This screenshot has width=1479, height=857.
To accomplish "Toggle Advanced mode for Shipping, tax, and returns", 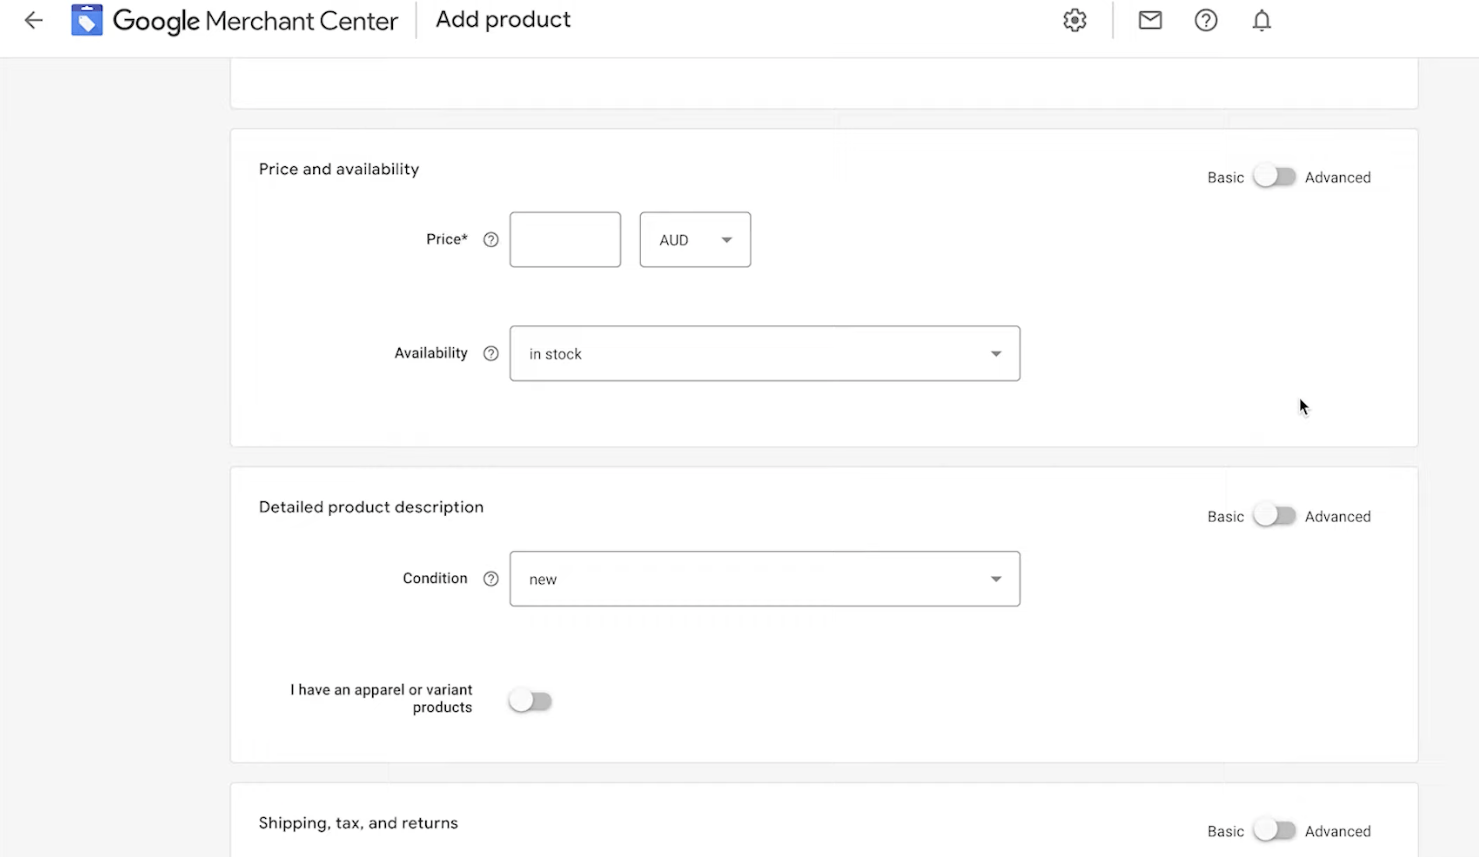I will click(1274, 831).
